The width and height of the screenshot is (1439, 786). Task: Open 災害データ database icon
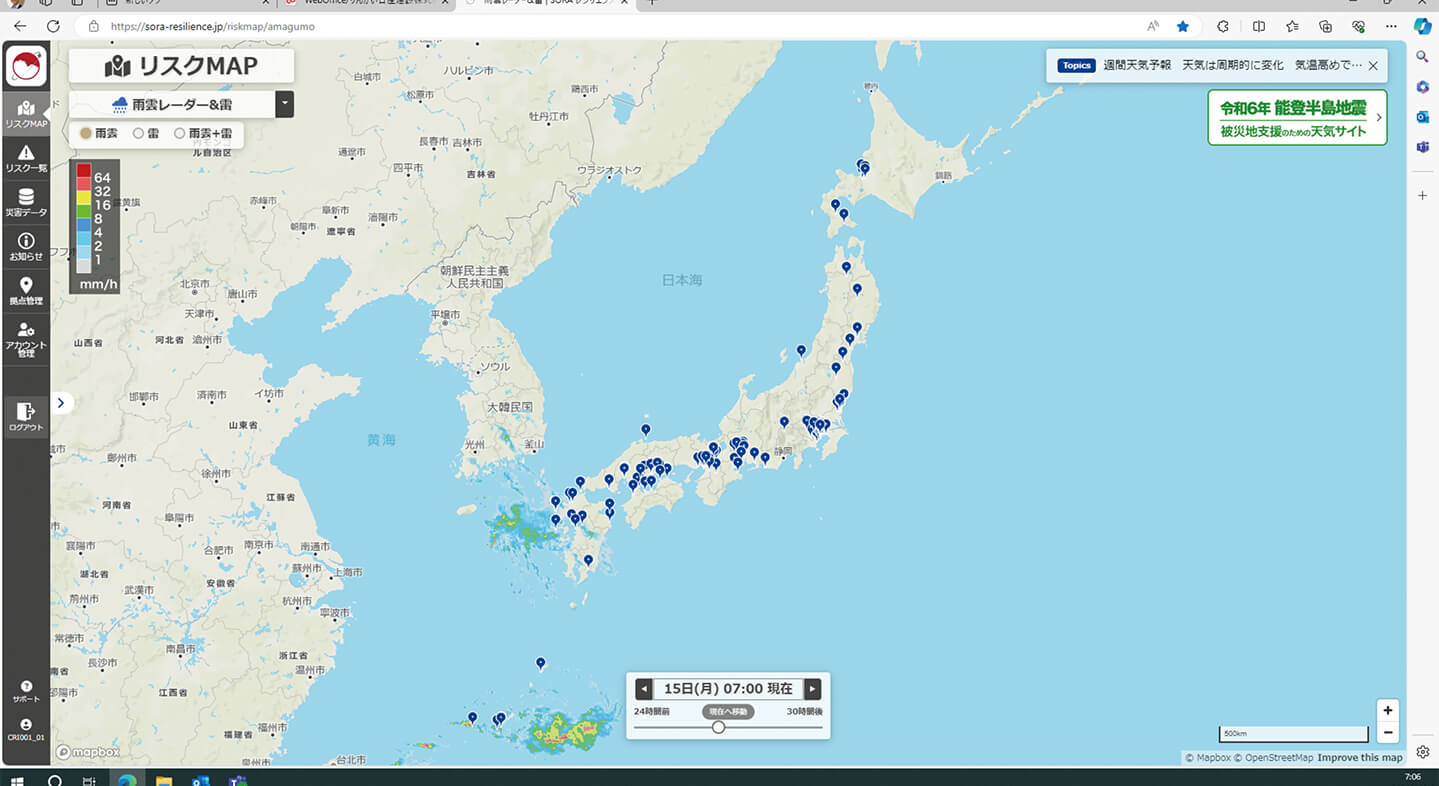coord(26,202)
